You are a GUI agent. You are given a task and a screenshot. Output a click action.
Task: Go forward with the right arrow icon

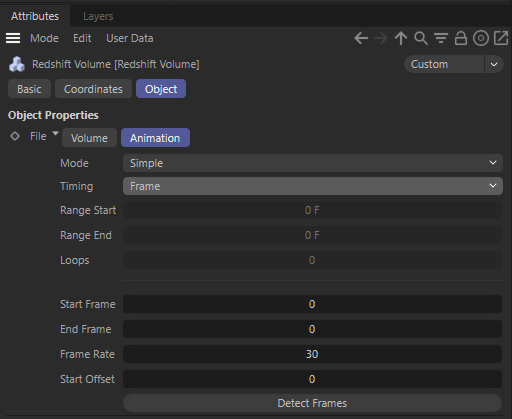381,38
